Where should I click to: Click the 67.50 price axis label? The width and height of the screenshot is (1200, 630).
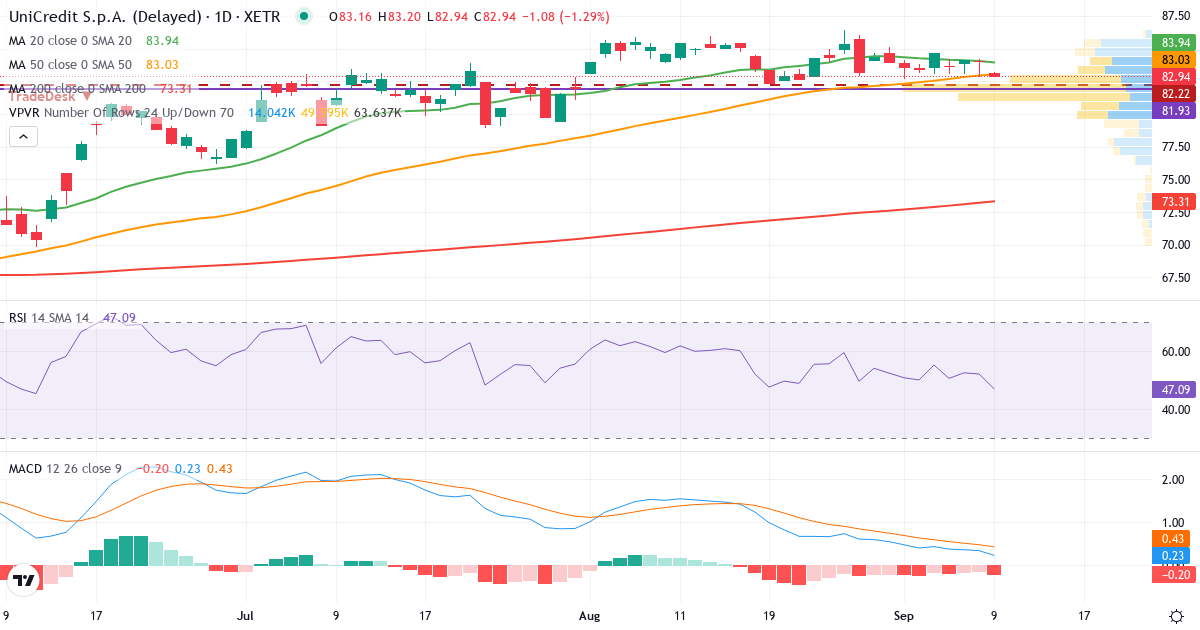pyautogui.click(x=1175, y=278)
